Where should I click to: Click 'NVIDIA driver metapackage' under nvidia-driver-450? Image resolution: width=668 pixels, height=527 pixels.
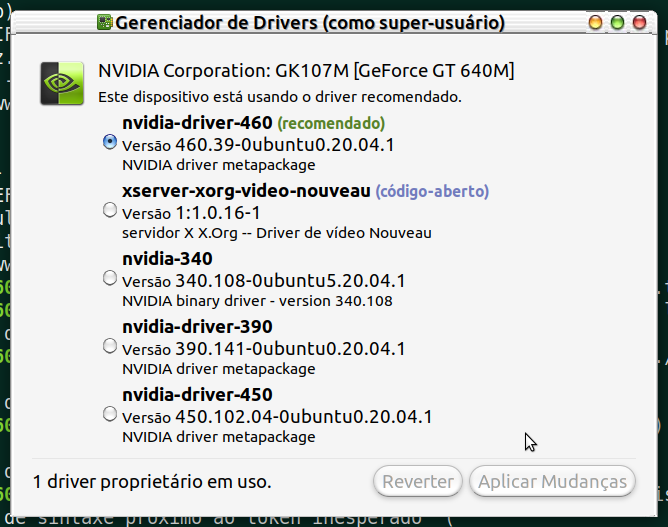coord(219,437)
